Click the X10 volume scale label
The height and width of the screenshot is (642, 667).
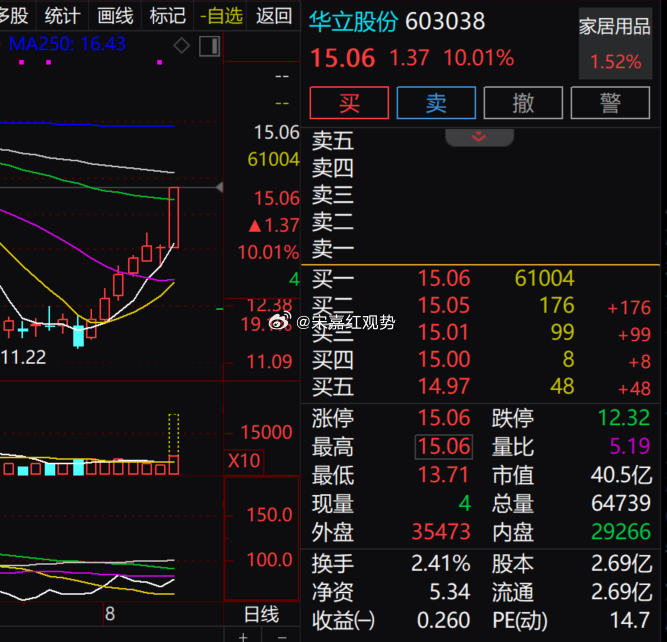pos(244,461)
